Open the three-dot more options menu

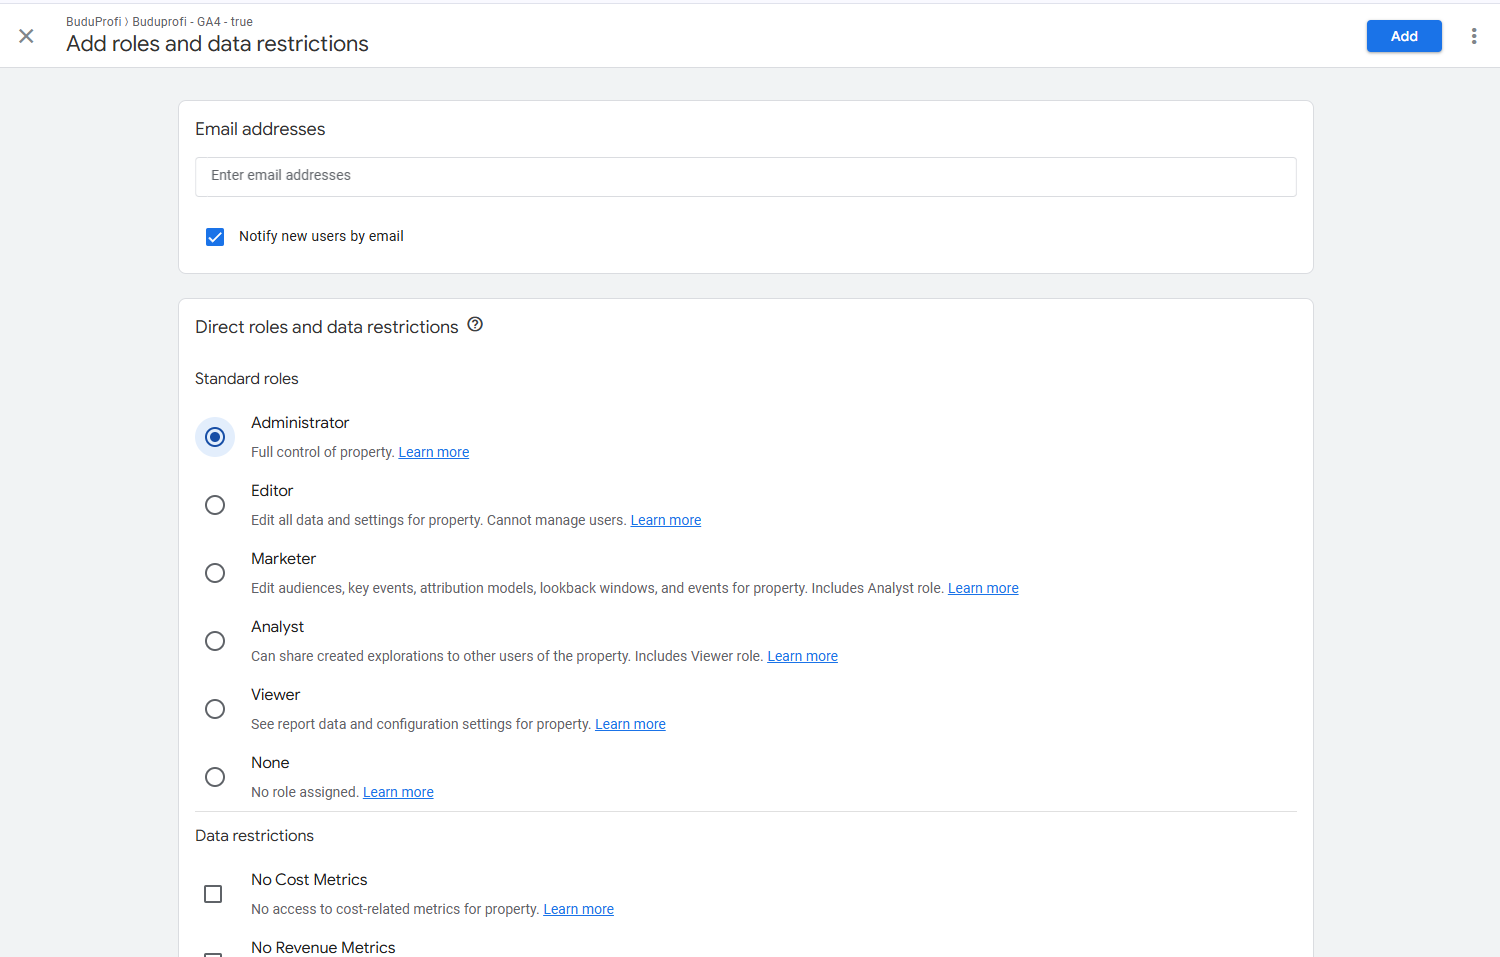(x=1474, y=36)
